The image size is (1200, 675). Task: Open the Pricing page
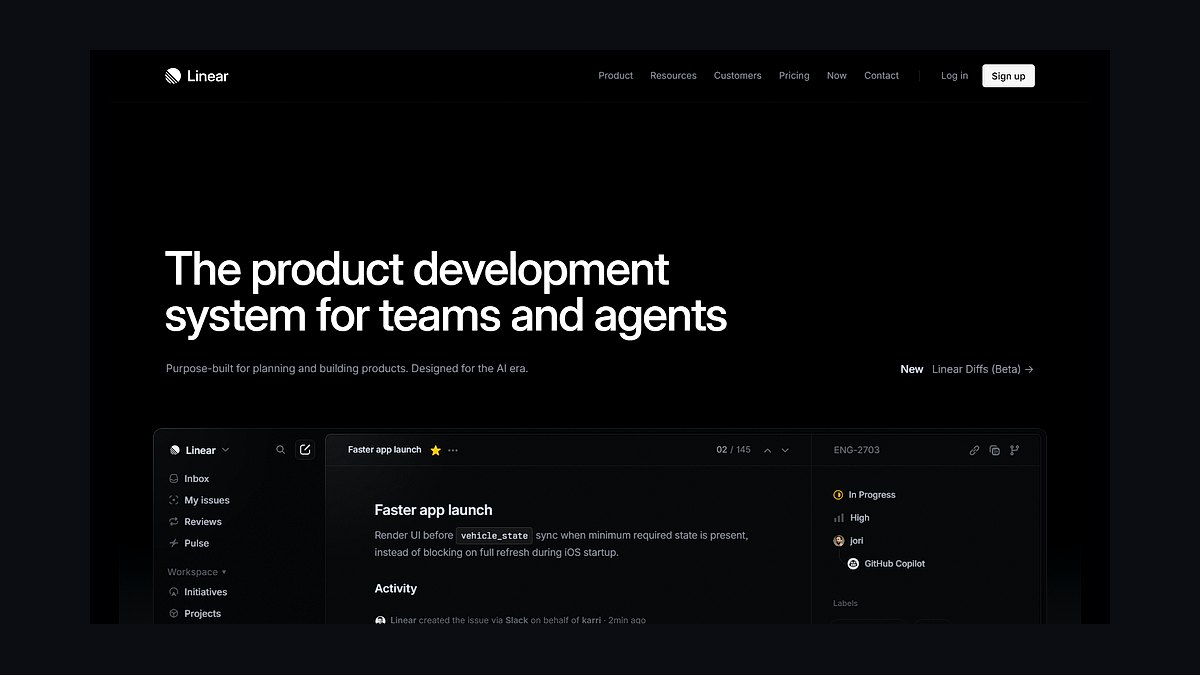pos(794,76)
